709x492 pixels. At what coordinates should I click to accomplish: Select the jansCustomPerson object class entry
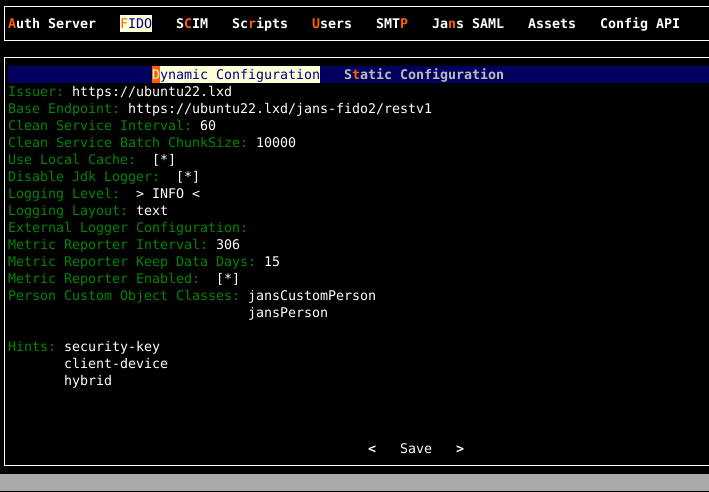312,296
